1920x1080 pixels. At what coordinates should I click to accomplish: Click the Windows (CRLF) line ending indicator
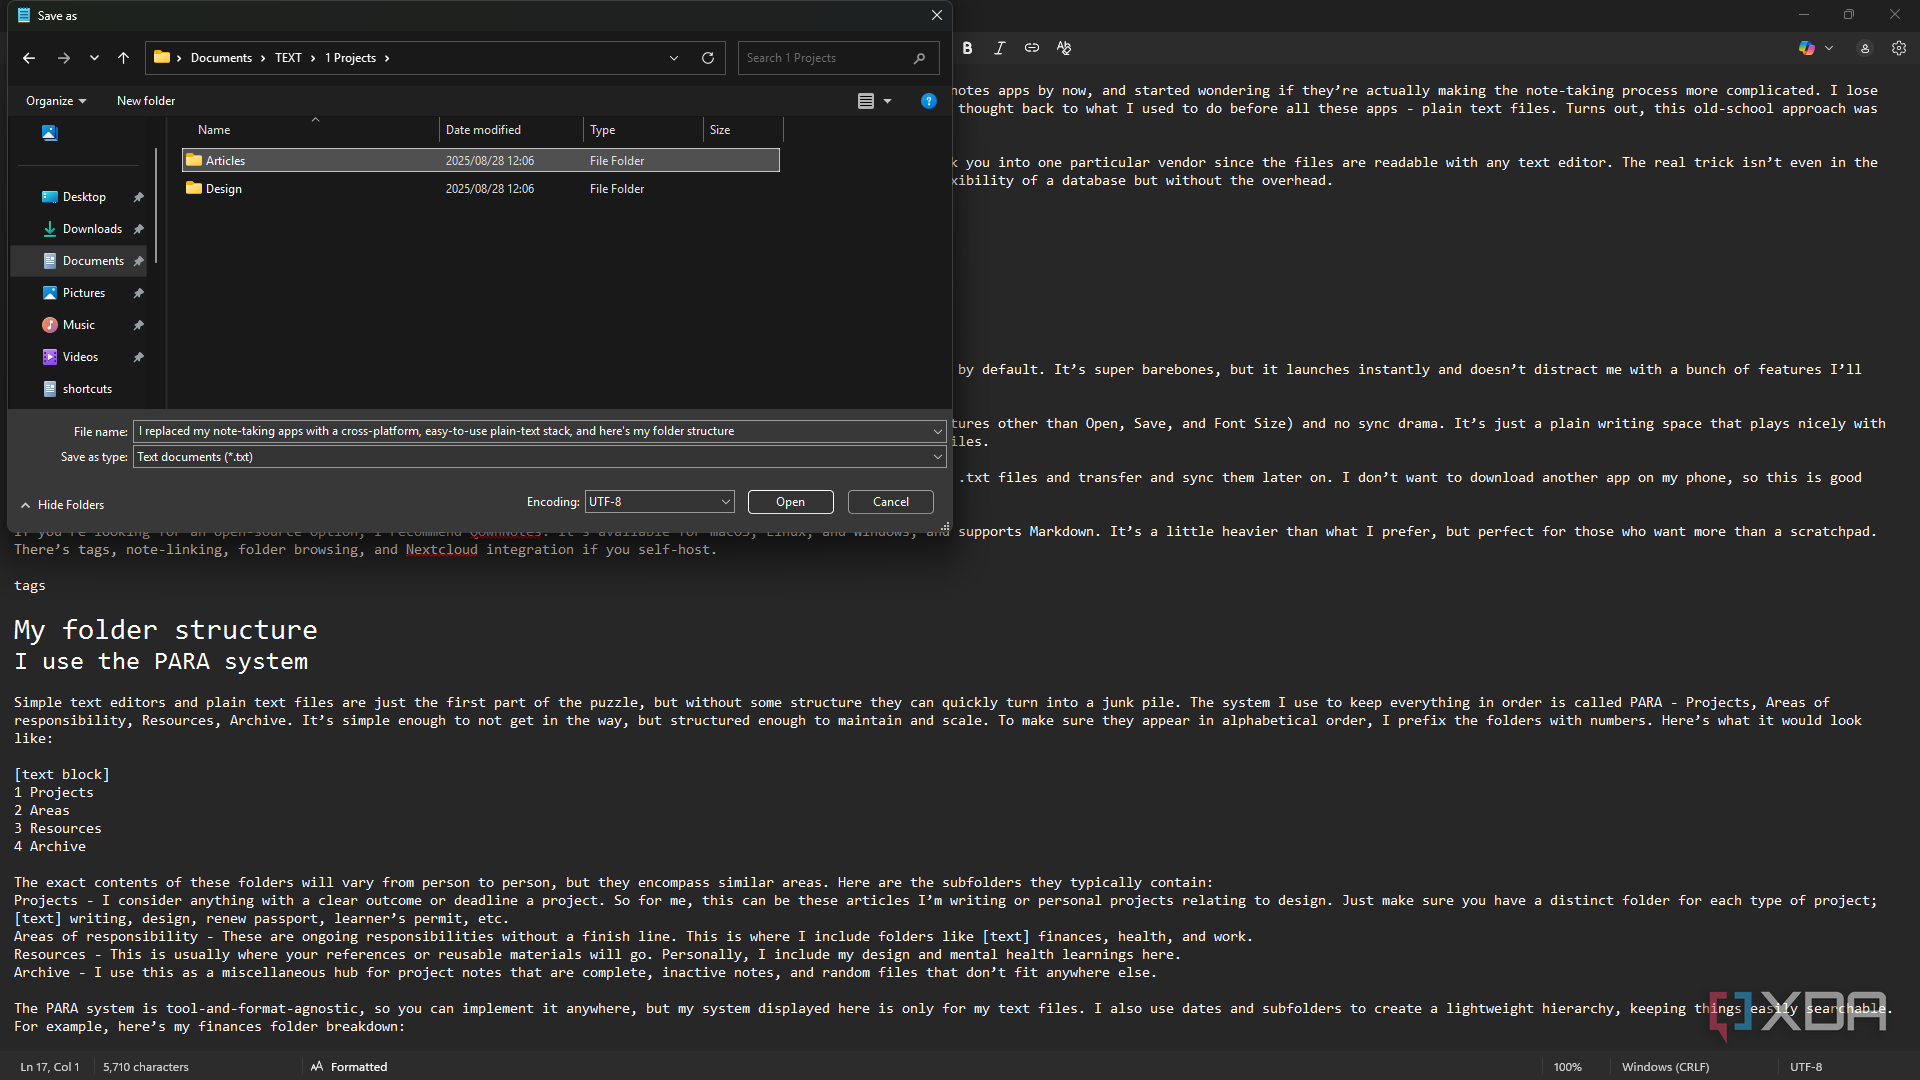[x=1665, y=1067]
